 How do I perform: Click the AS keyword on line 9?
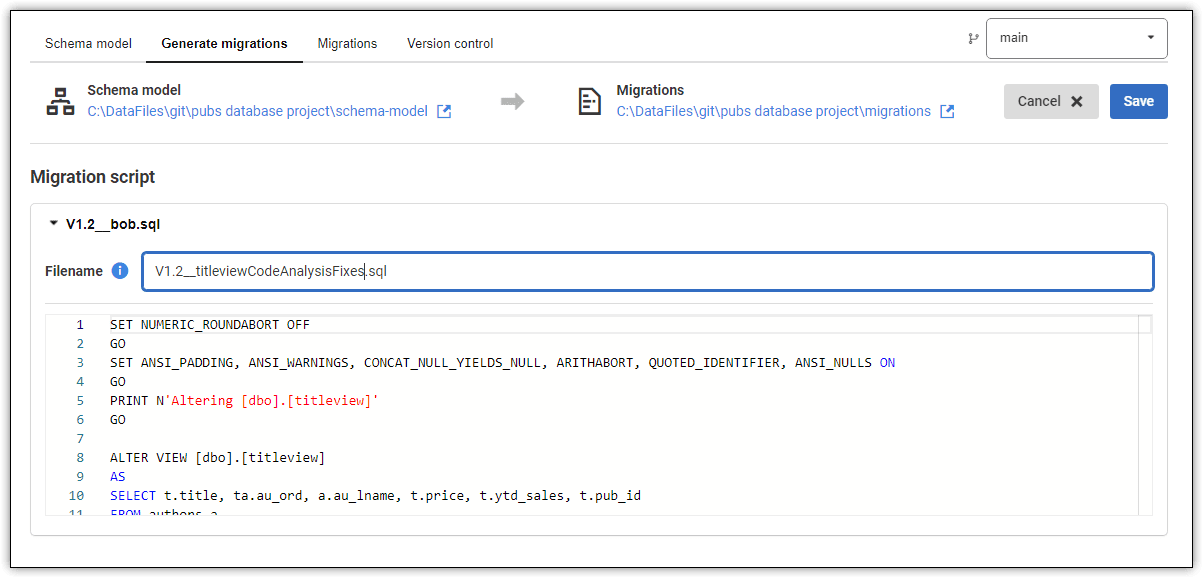[118, 477]
